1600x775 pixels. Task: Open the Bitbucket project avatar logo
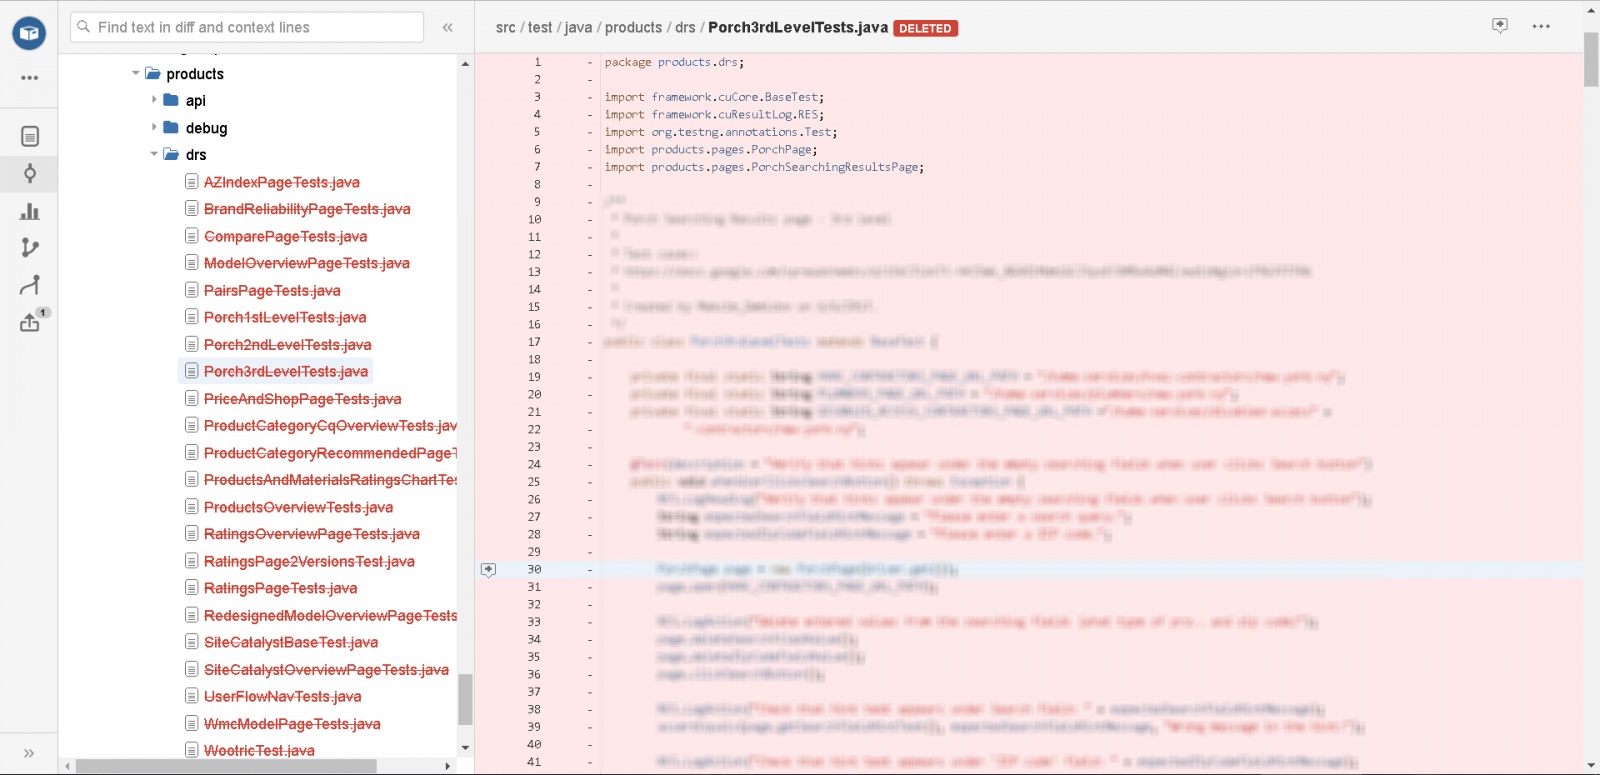click(29, 34)
